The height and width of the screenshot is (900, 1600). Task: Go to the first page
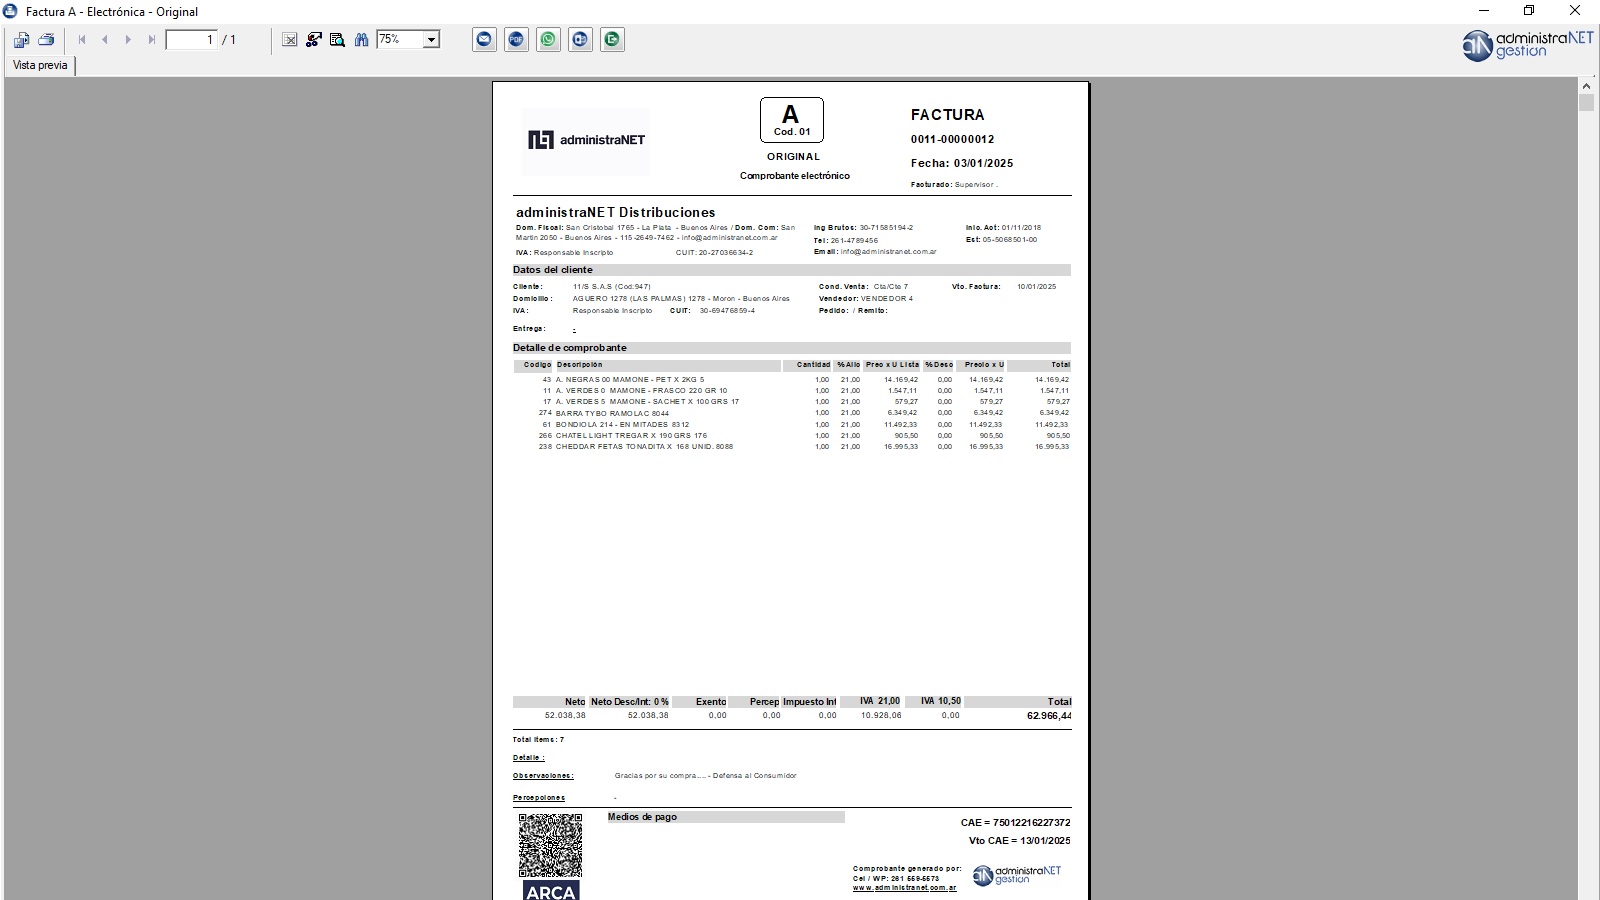(82, 40)
